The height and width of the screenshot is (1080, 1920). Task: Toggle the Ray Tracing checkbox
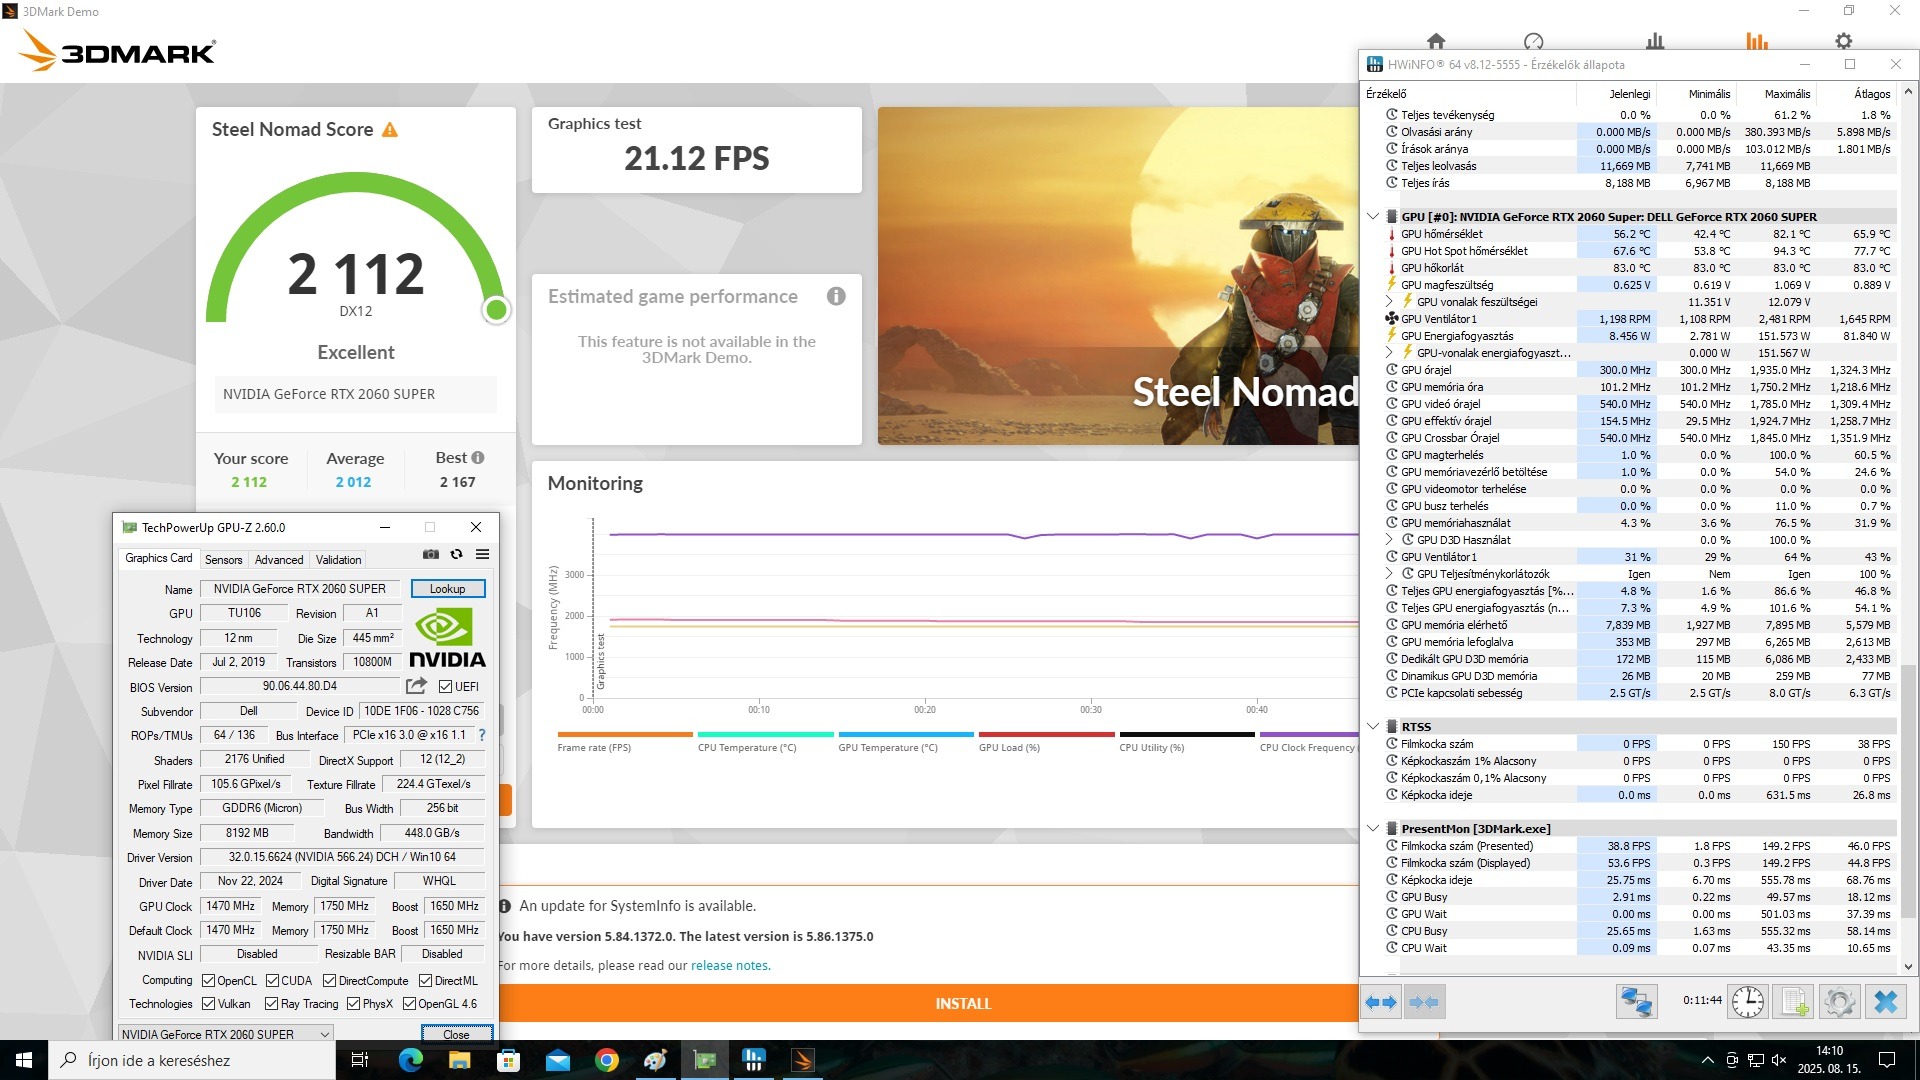(271, 1004)
